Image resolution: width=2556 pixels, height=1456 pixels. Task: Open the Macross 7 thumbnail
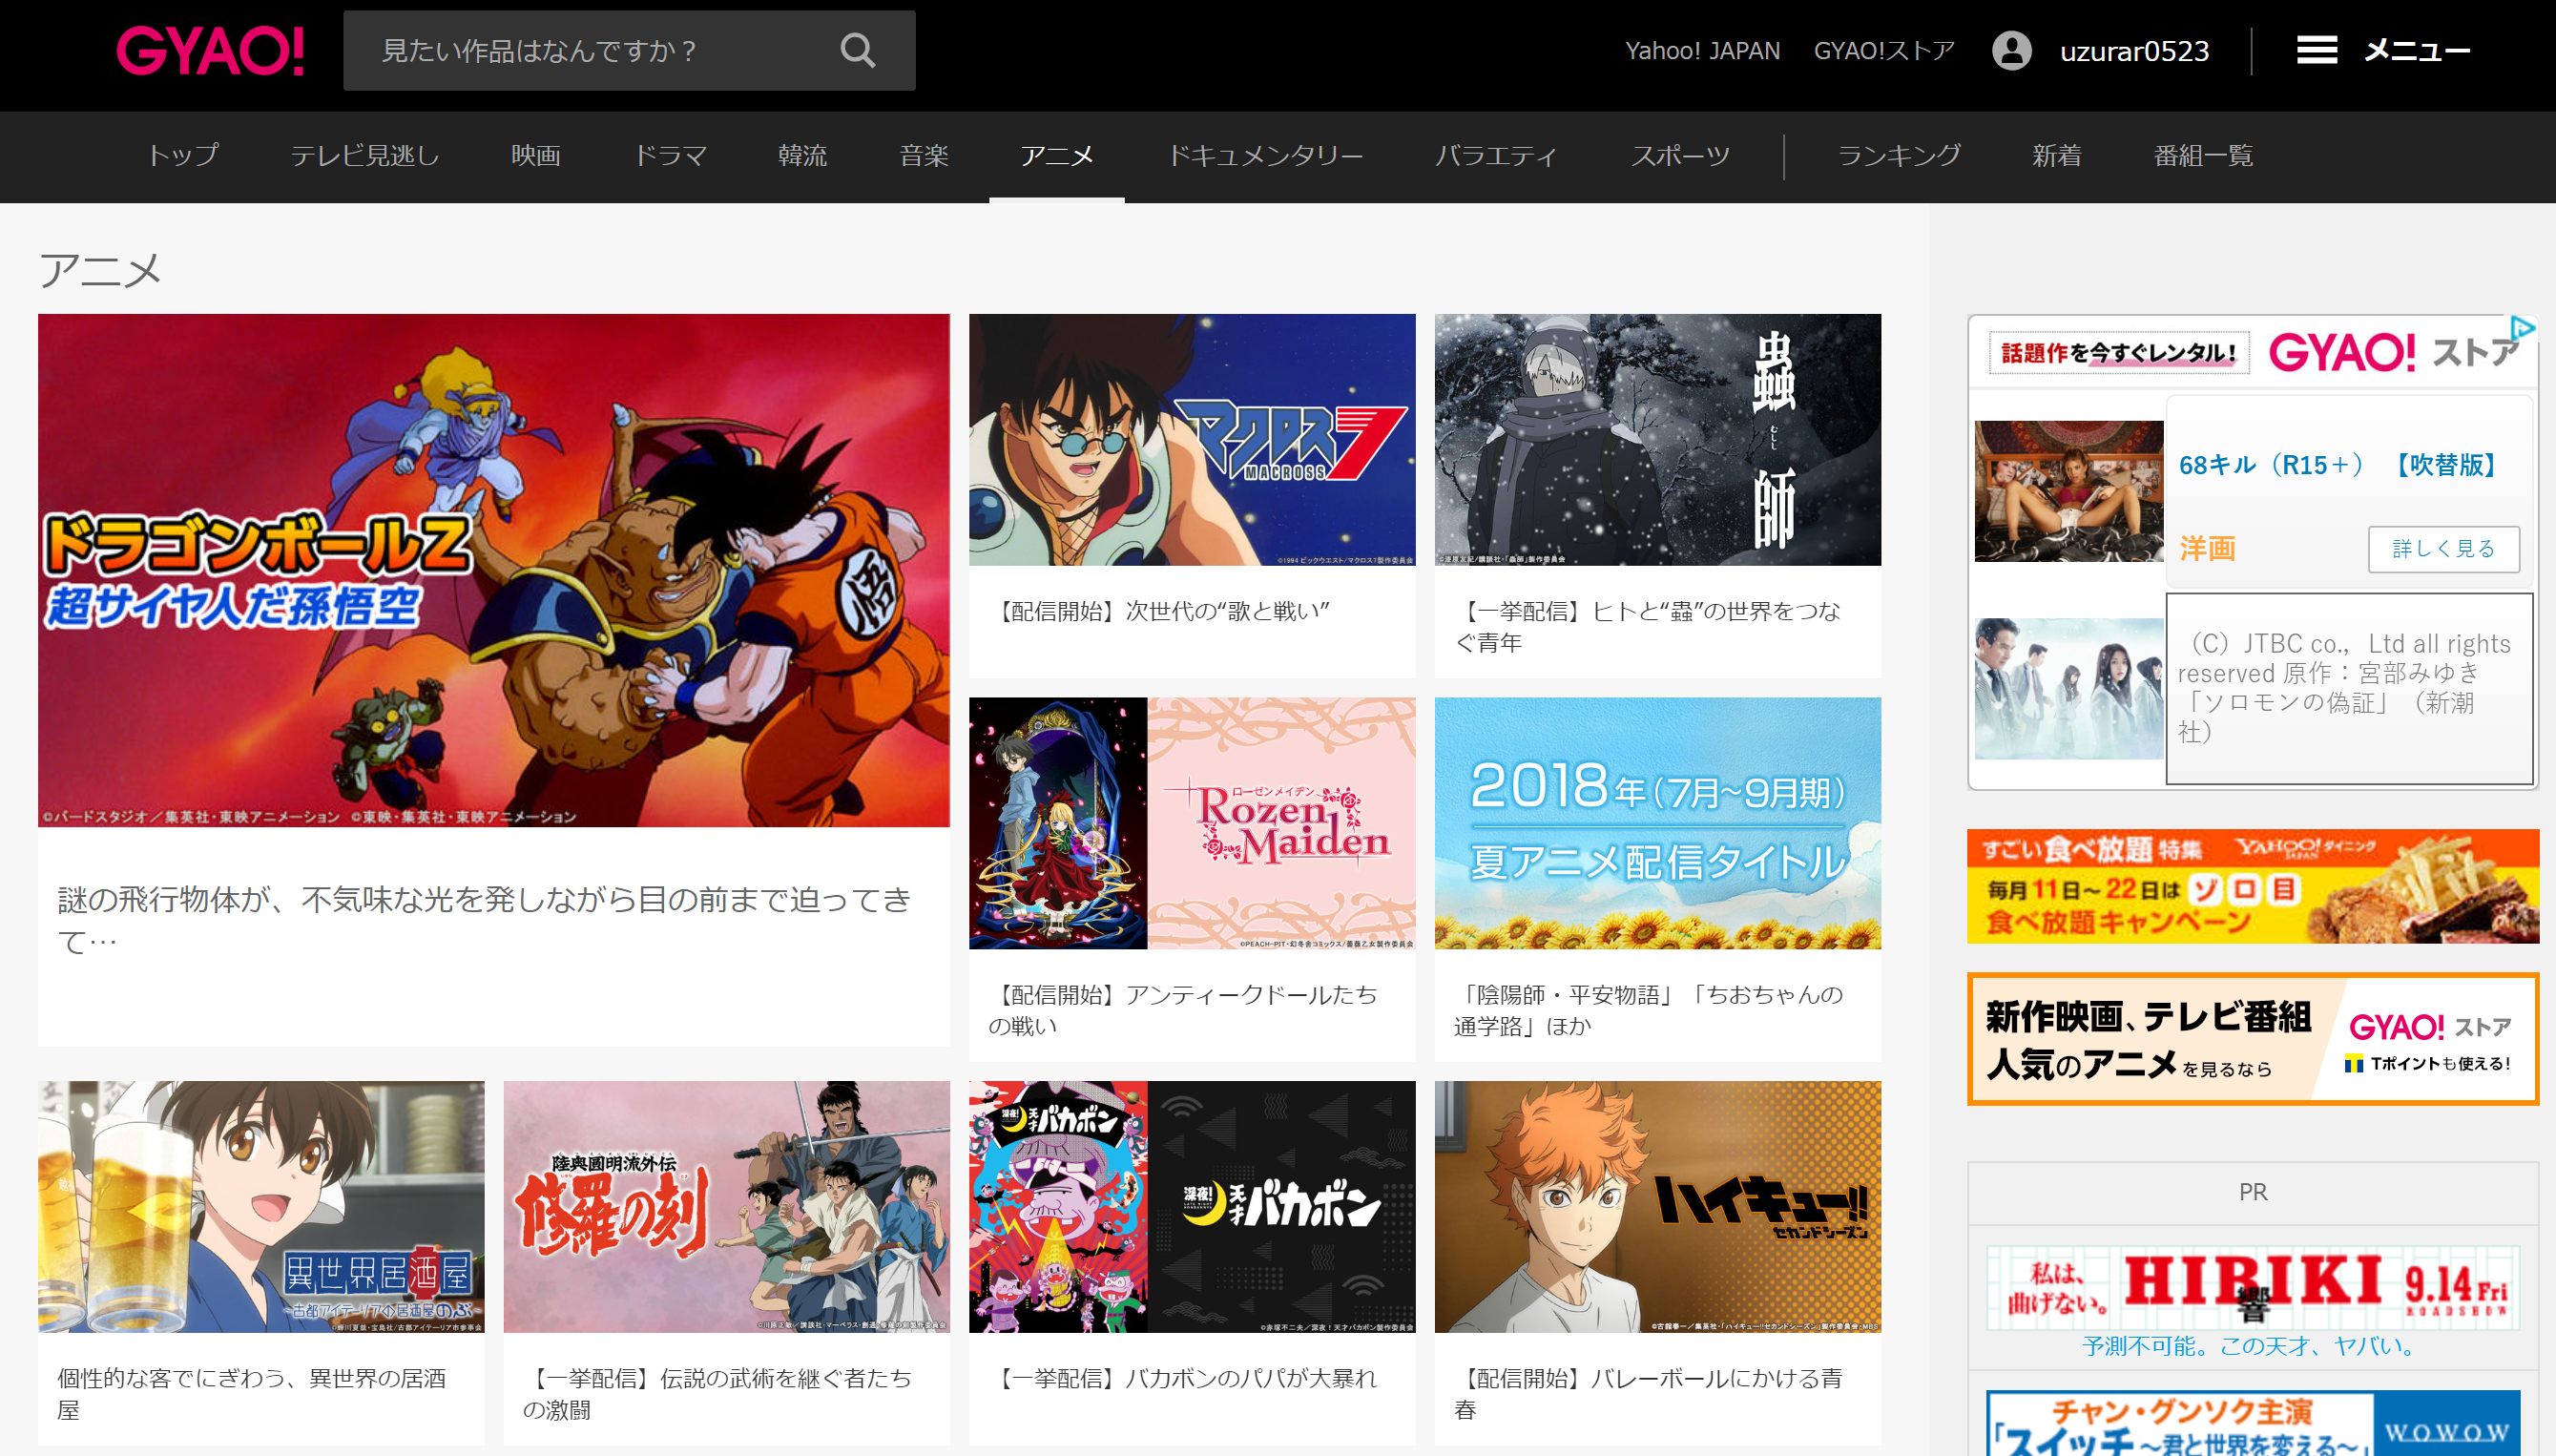(x=1192, y=440)
